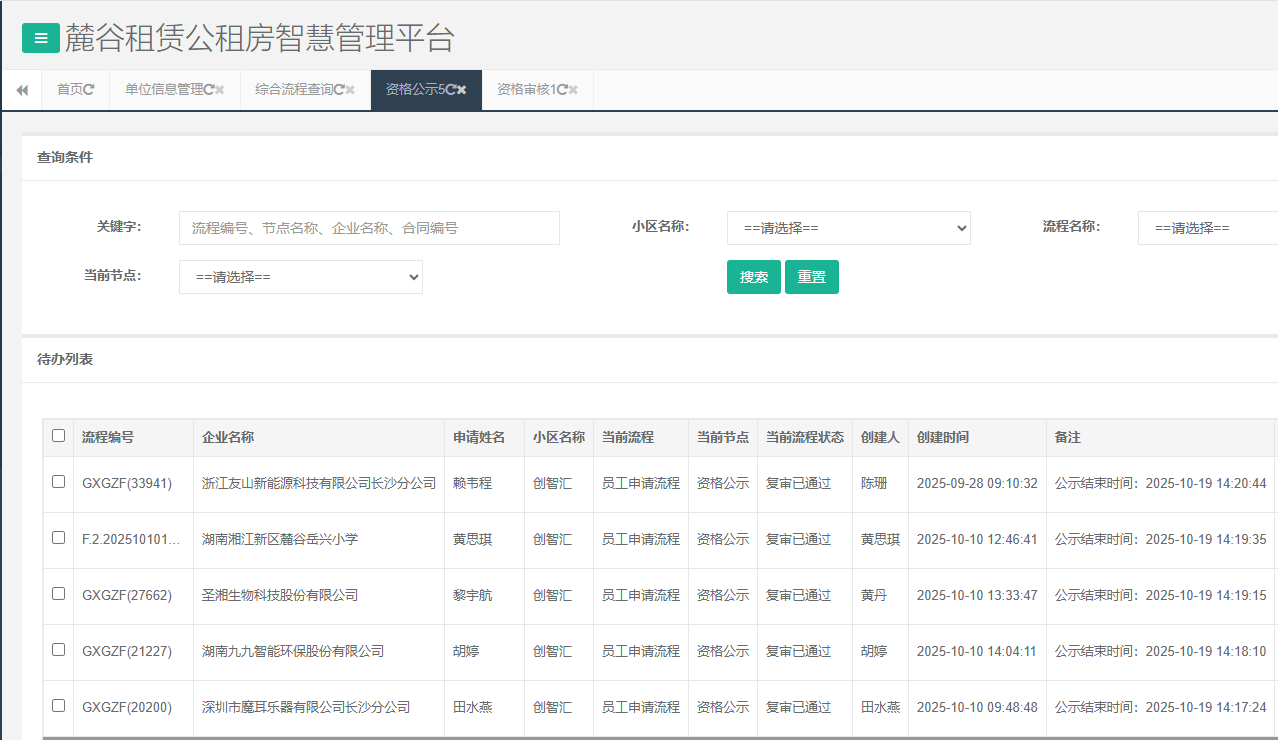Screen dimensions: 1278x740
Task: Refresh the 首页 tab using its reload icon
Action: (x=90, y=90)
